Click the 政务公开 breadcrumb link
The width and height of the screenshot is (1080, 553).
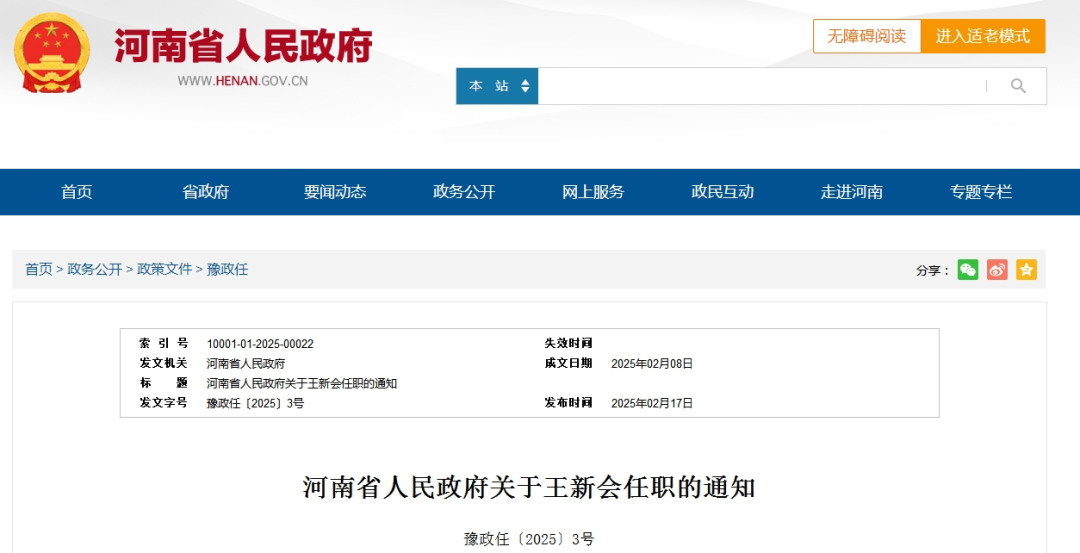tap(94, 269)
